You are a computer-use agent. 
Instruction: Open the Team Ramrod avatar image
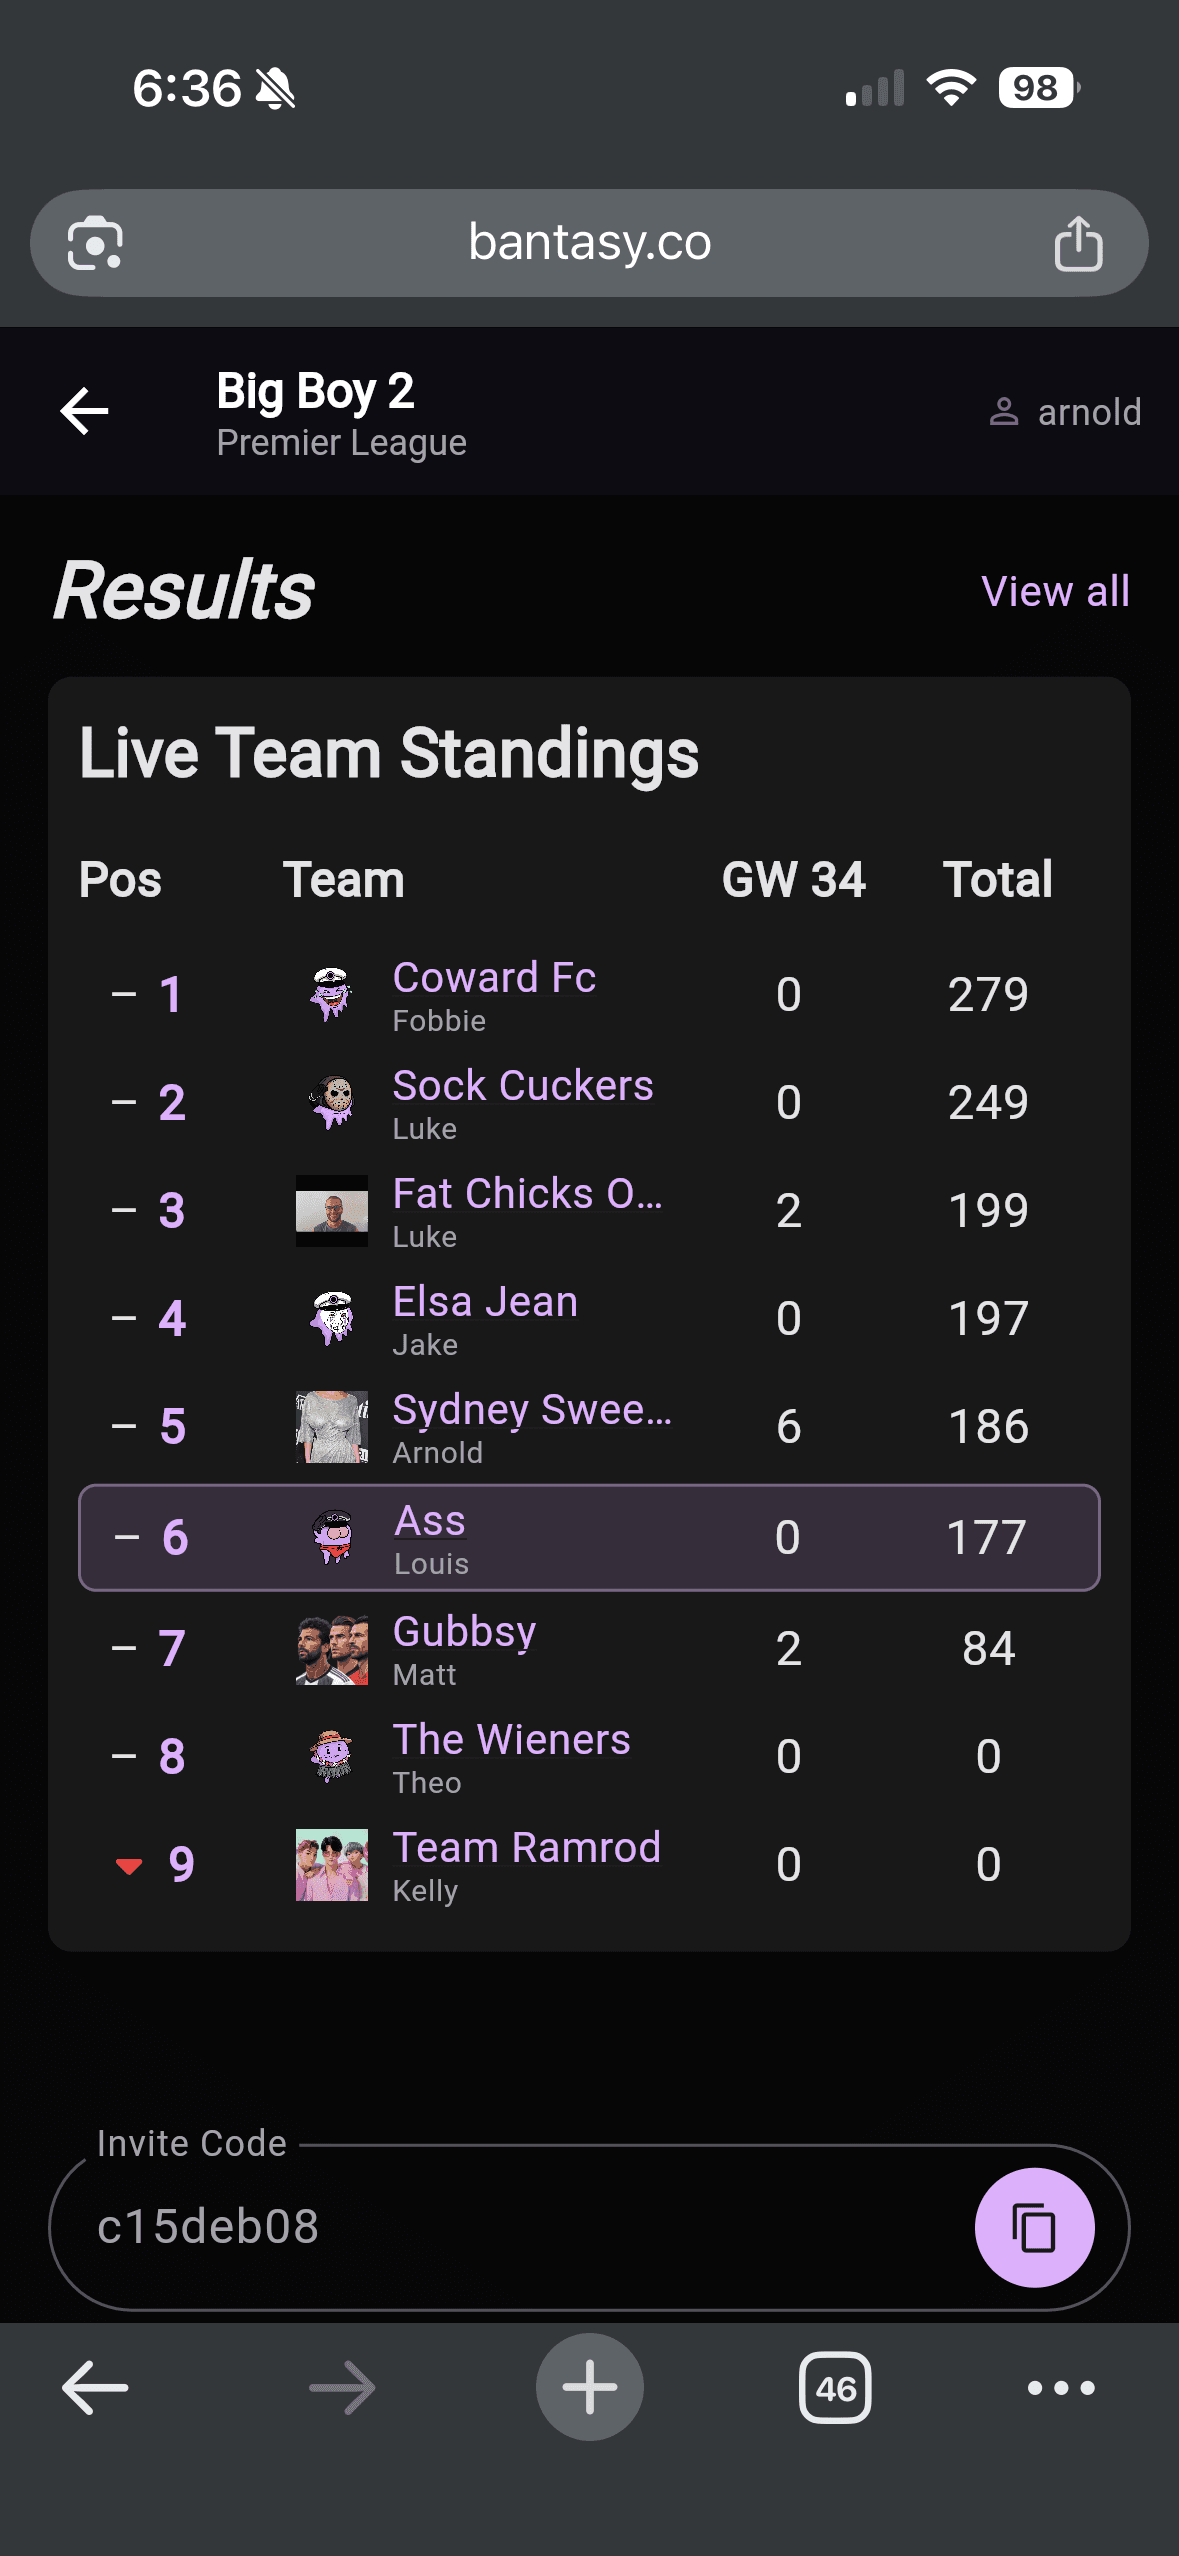(331, 1865)
